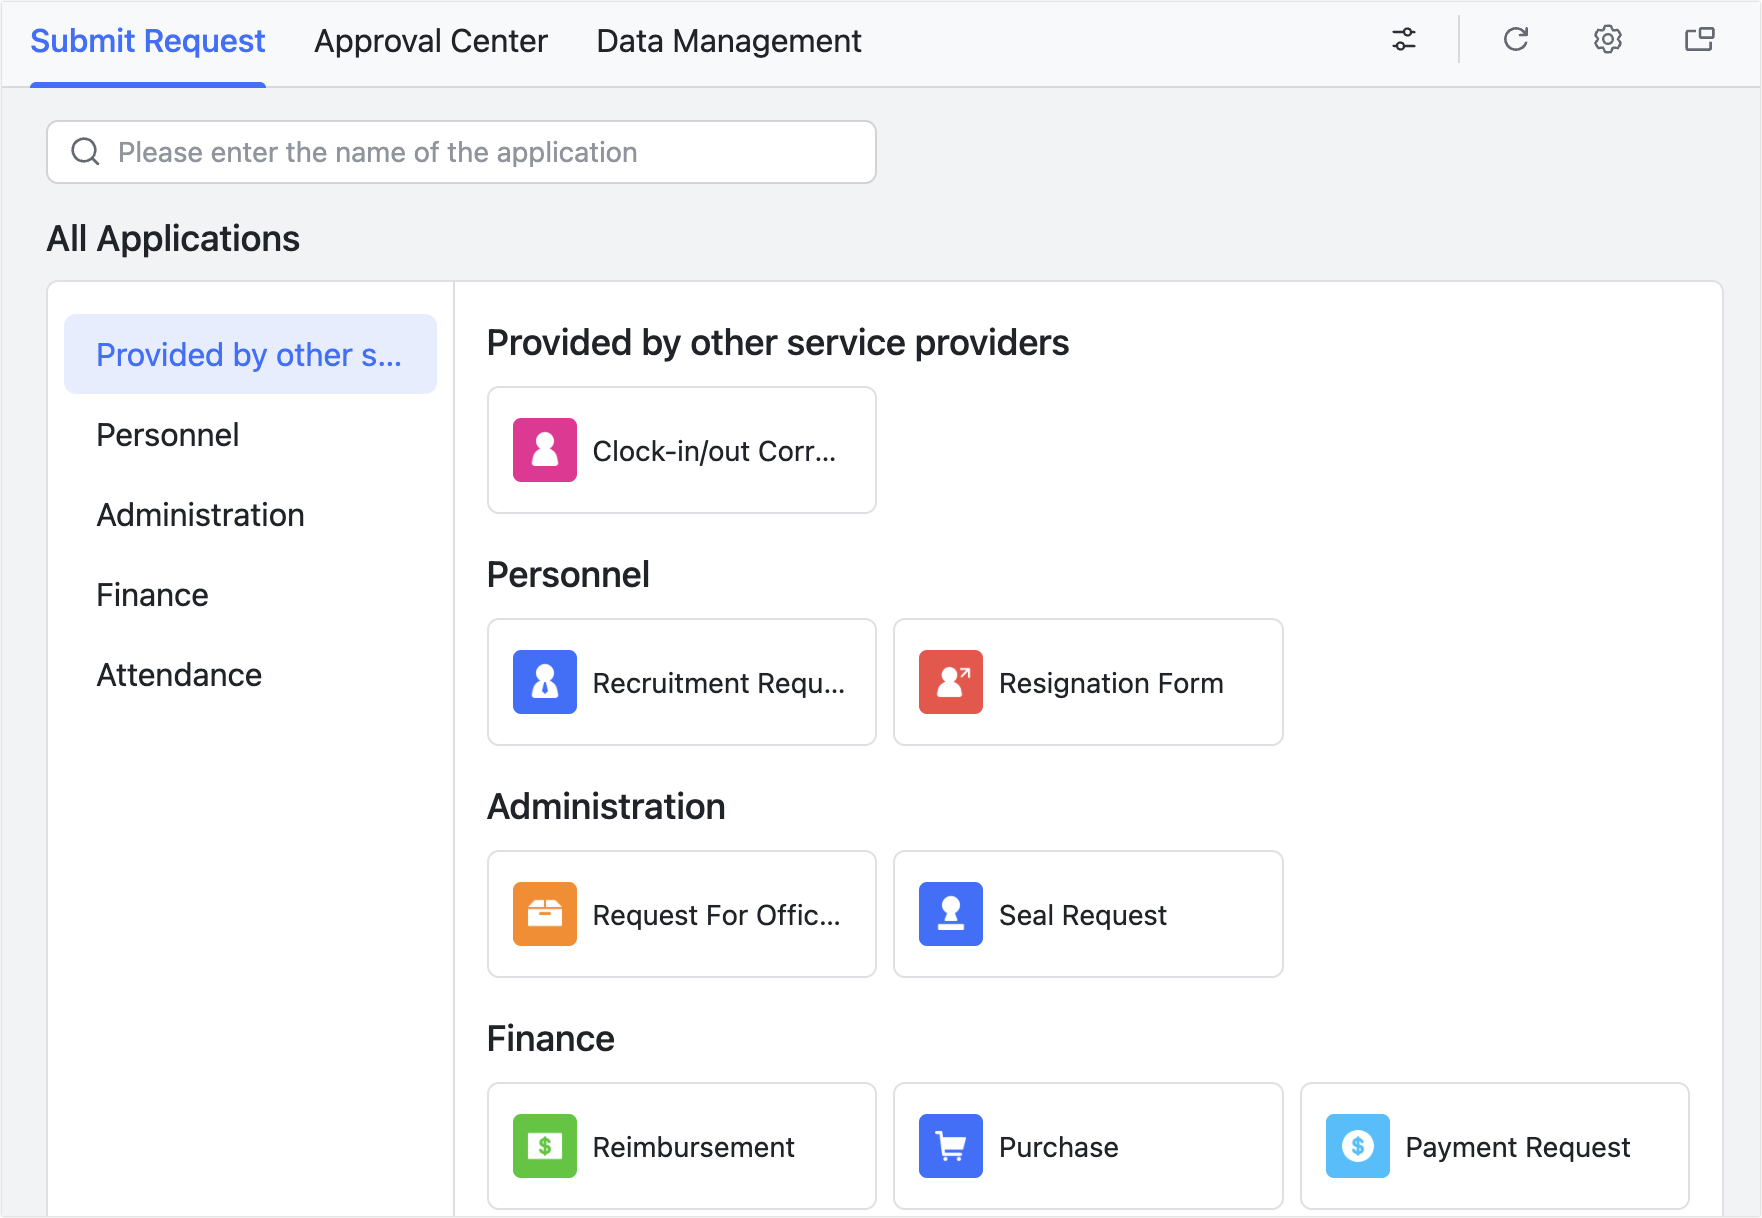This screenshot has width=1762, height=1218.
Task: Open Purchase using the shopping cart icon
Action: pyautogui.click(x=950, y=1146)
